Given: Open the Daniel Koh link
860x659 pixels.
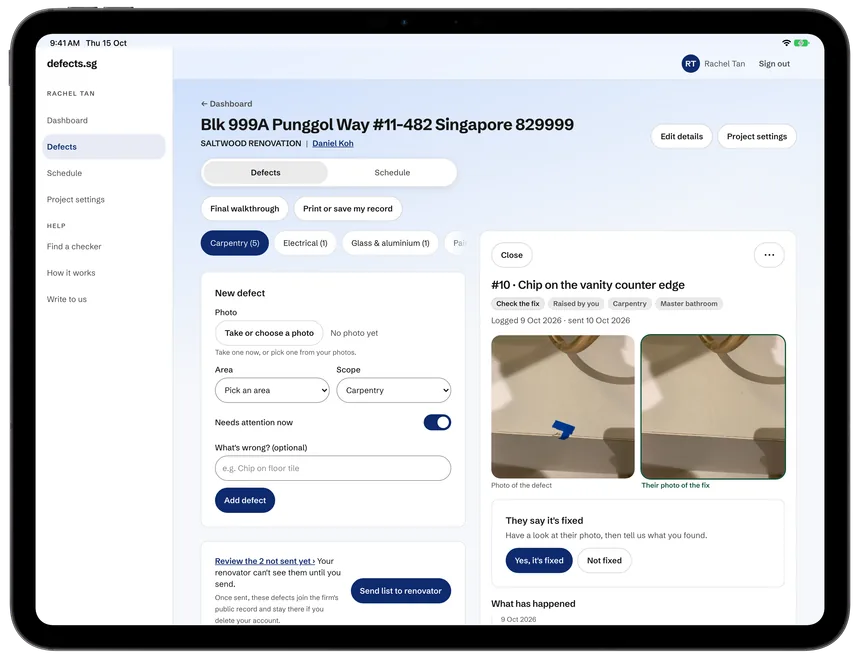Looking at the screenshot, I should 333,144.
